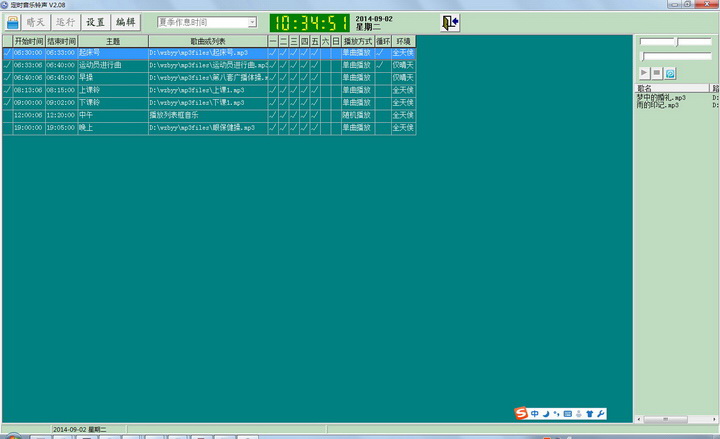Click the moon icon in IME bar
The width and height of the screenshot is (720, 439).
point(546,414)
